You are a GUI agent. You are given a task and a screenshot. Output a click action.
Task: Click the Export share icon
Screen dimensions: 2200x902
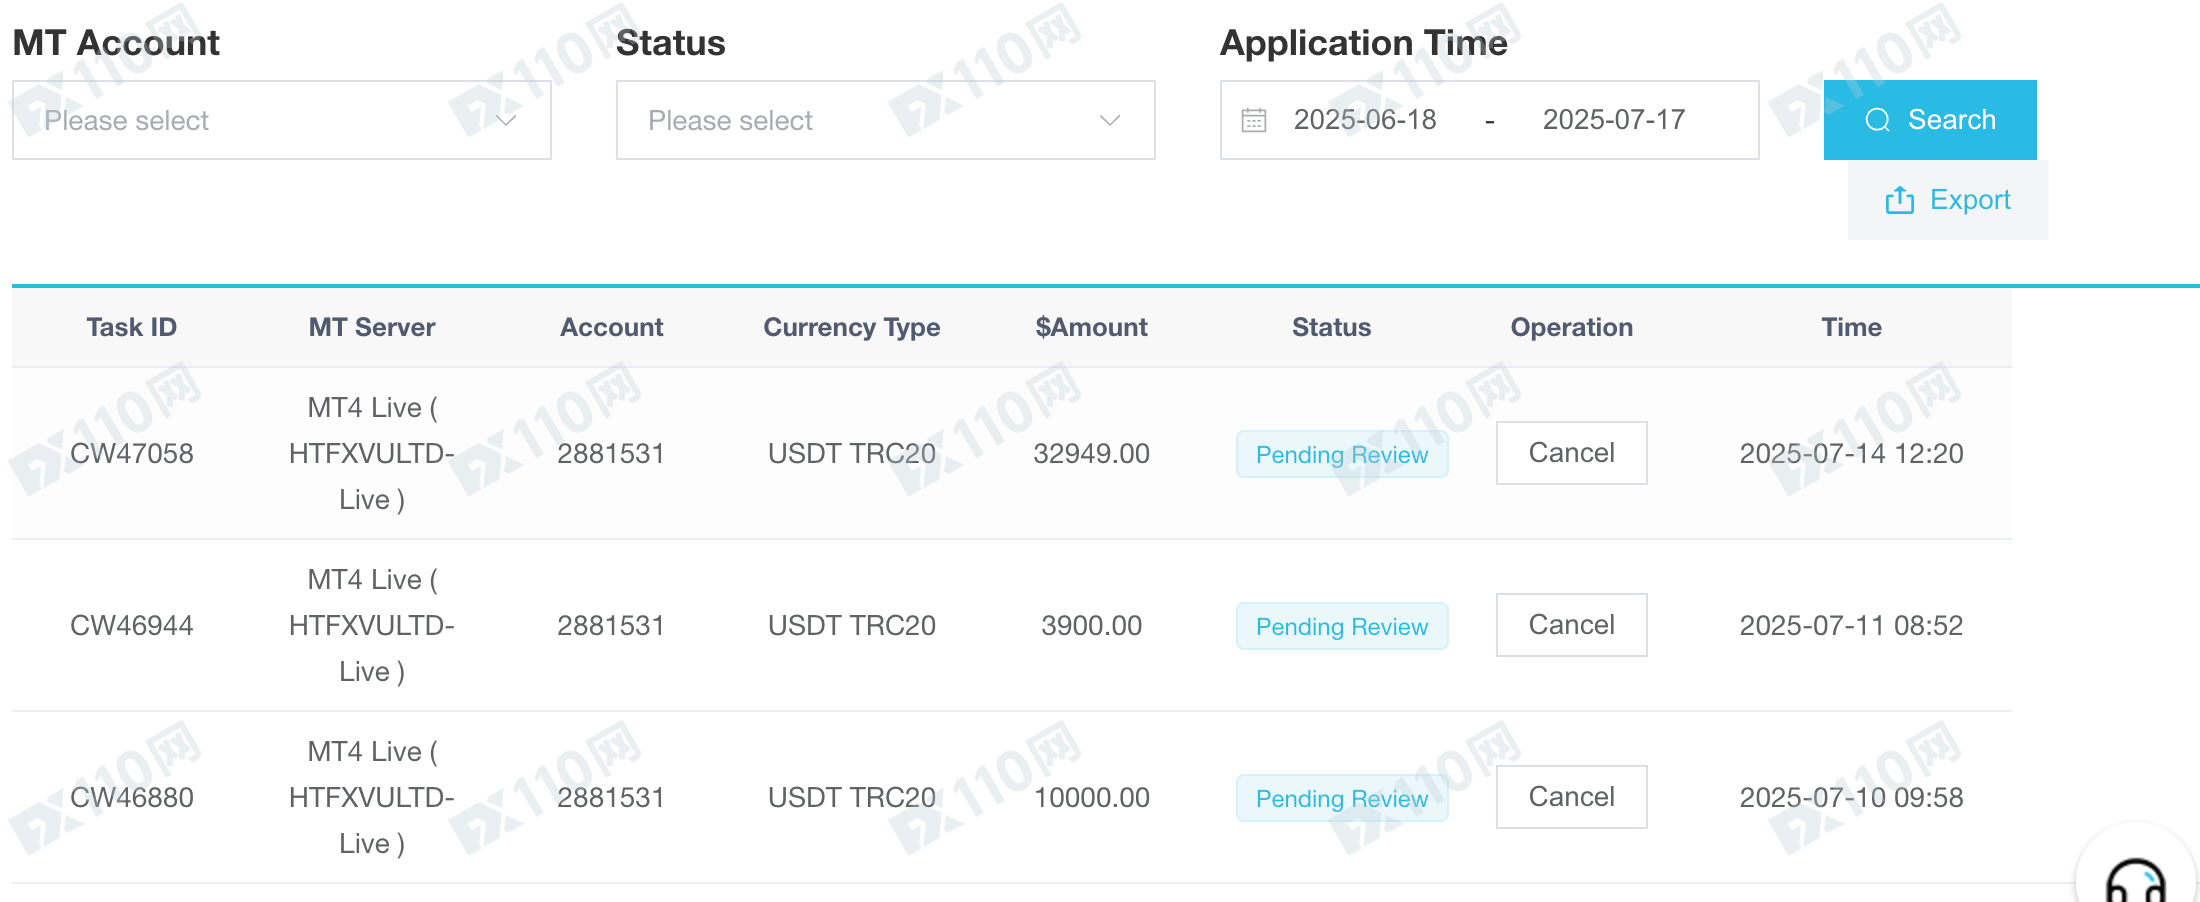(x=1899, y=201)
